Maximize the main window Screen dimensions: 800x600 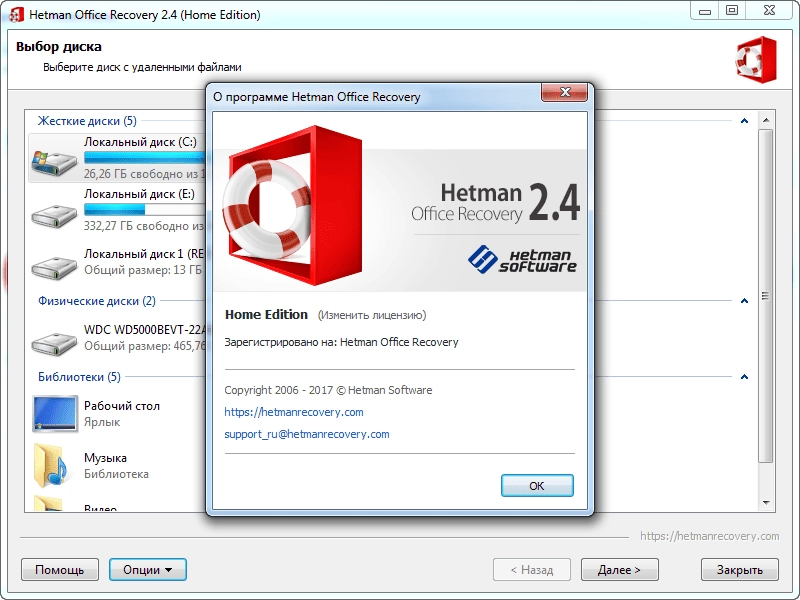(732, 10)
